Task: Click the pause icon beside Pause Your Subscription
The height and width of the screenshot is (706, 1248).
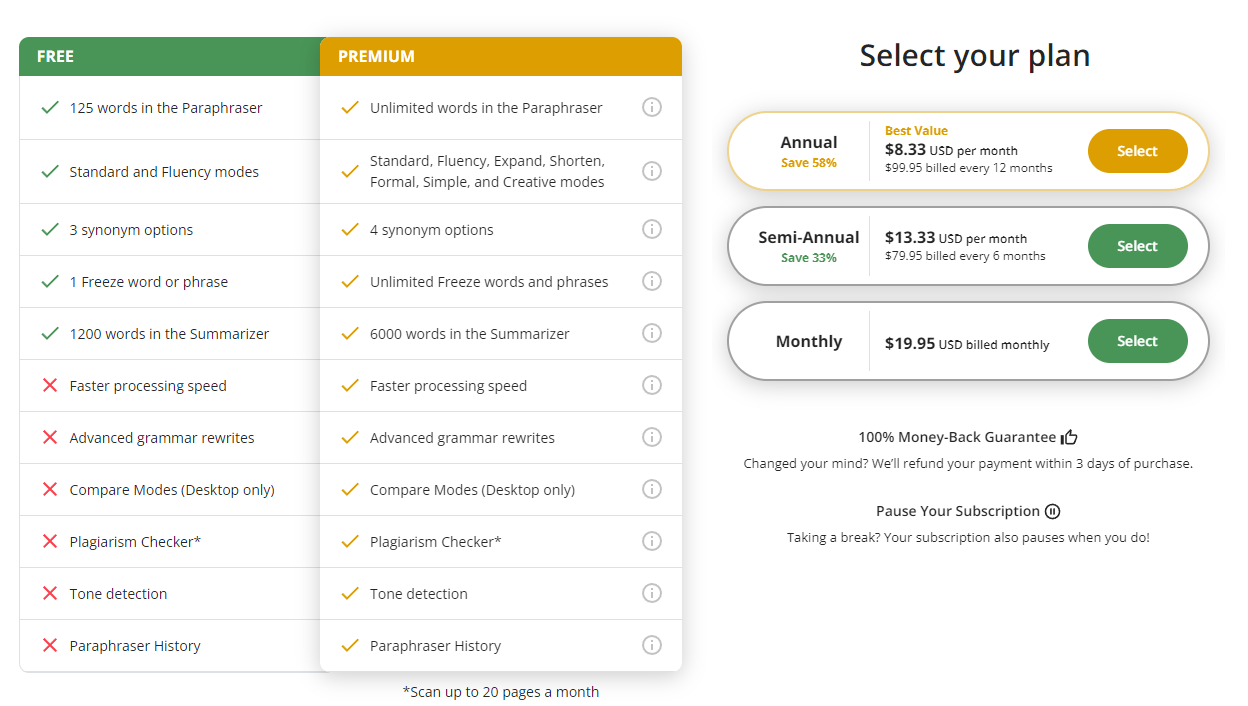Action: click(1052, 511)
